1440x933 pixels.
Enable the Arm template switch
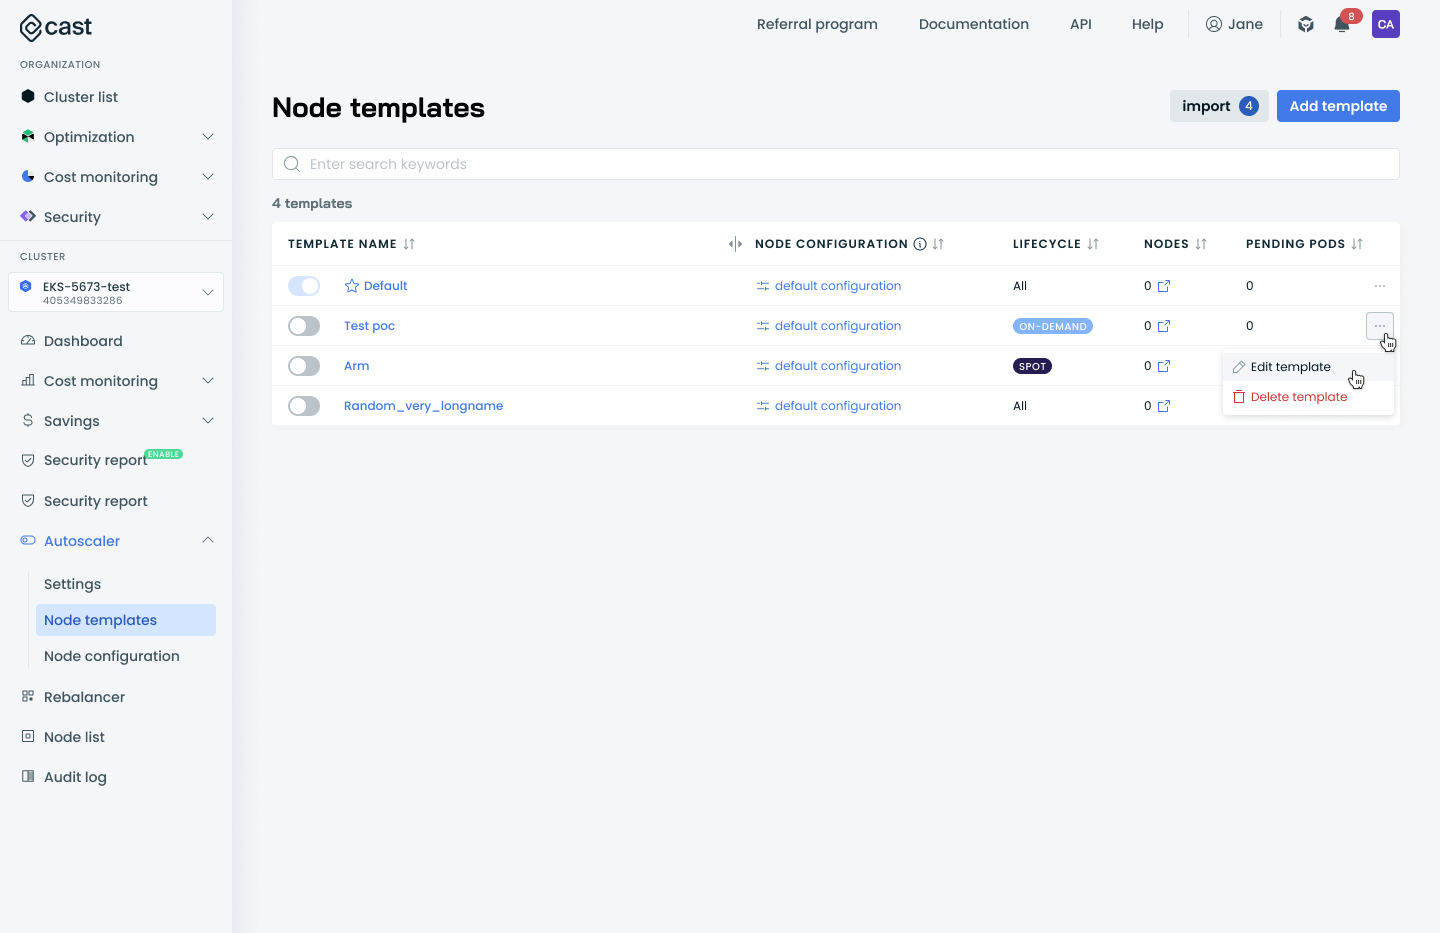pos(304,366)
